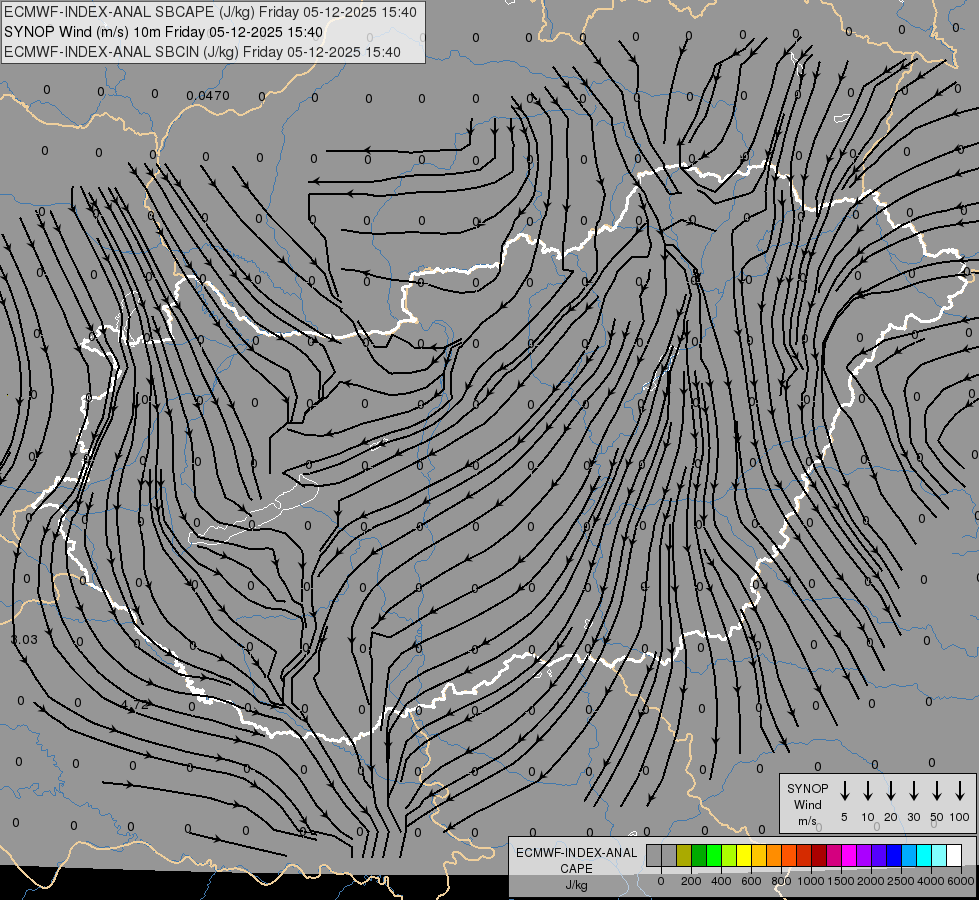Viewport: 979px width, 900px height.
Task: Click the 'ECMWF-INDEX-ANAL SBCAPE (J/kg)' title line
Action: pos(210,12)
